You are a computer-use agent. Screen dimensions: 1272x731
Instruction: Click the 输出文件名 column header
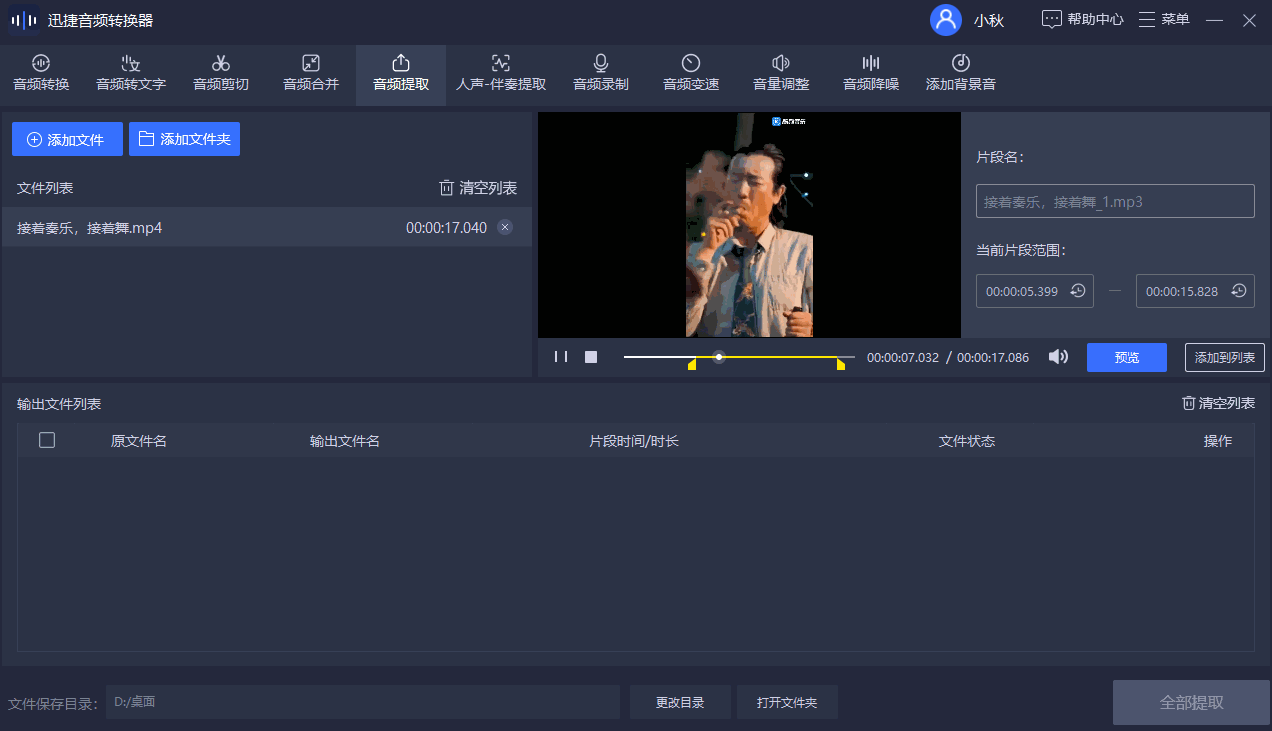pyautogui.click(x=345, y=441)
